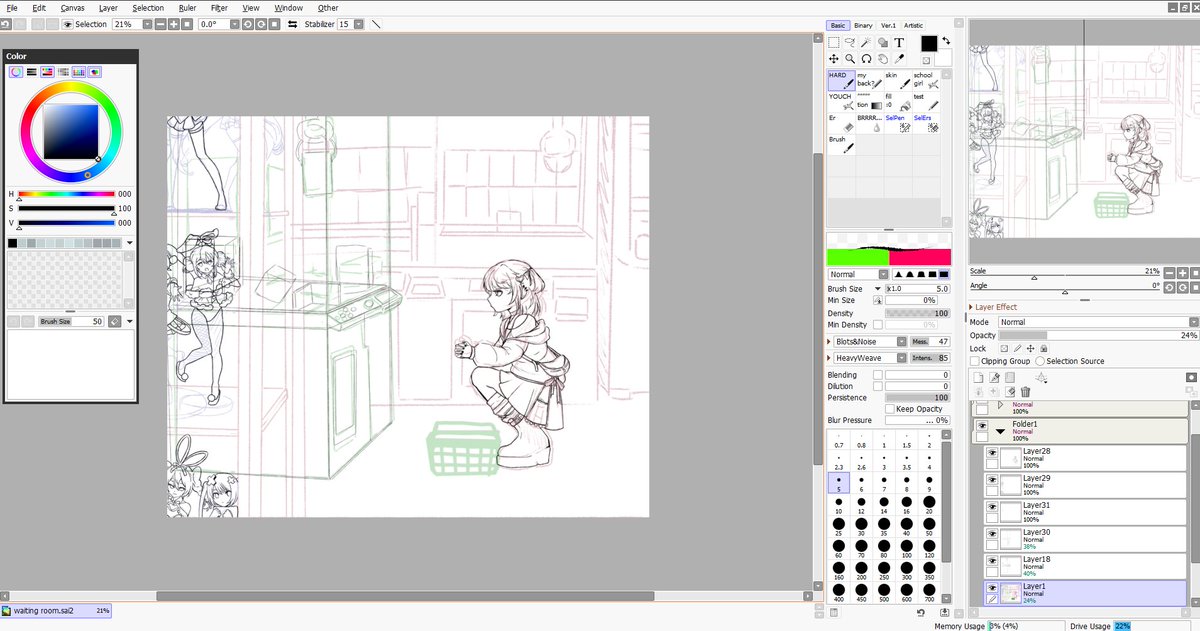1200x631 pixels.
Task: Toggle the transparent color button
Action: 926,60
